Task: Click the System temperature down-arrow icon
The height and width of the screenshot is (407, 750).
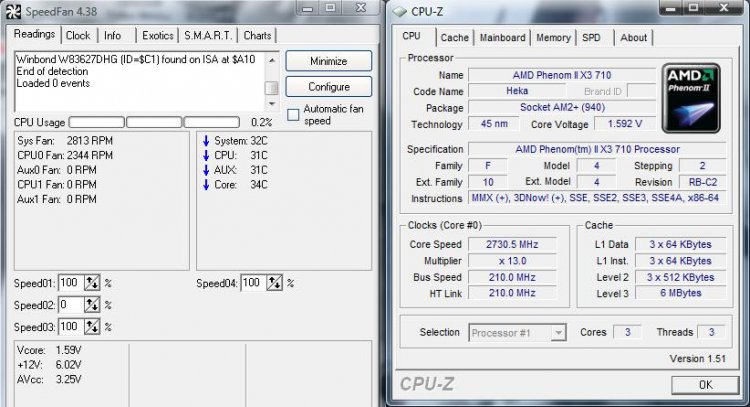Action: coord(206,141)
